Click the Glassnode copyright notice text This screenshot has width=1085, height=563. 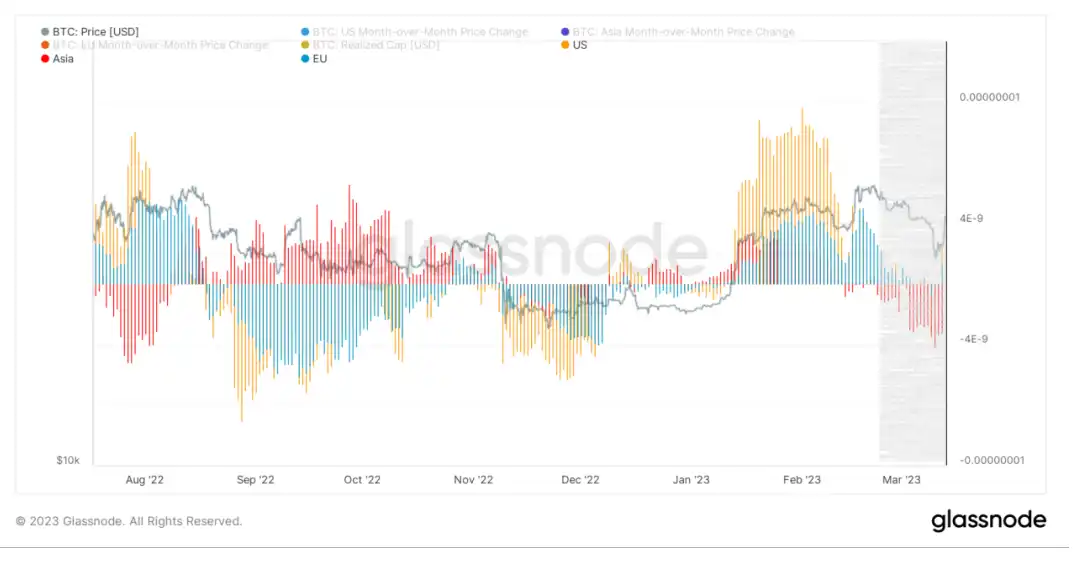129,521
